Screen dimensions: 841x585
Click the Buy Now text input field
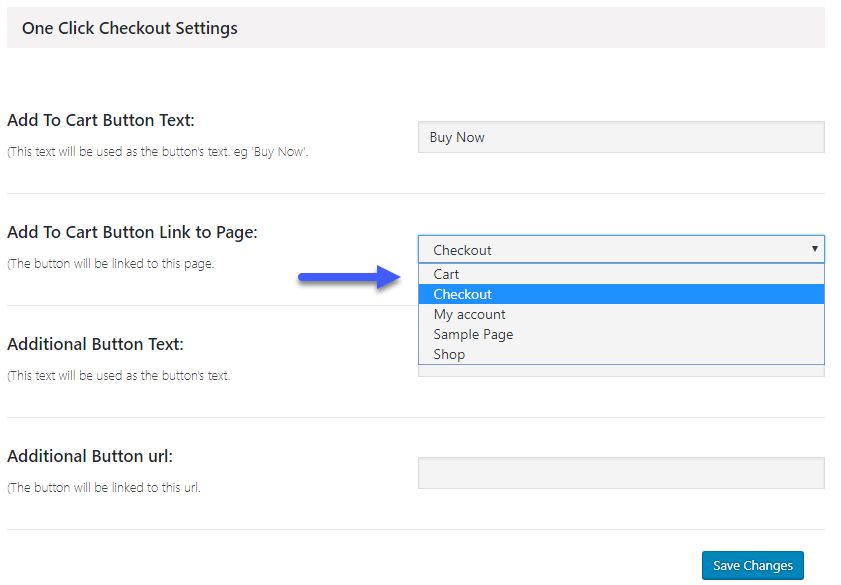(621, 137)
